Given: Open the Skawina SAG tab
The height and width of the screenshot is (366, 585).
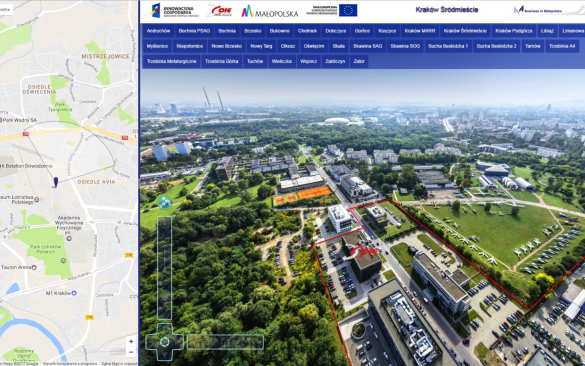Looking at the screenshot, I should coord(367,46).
